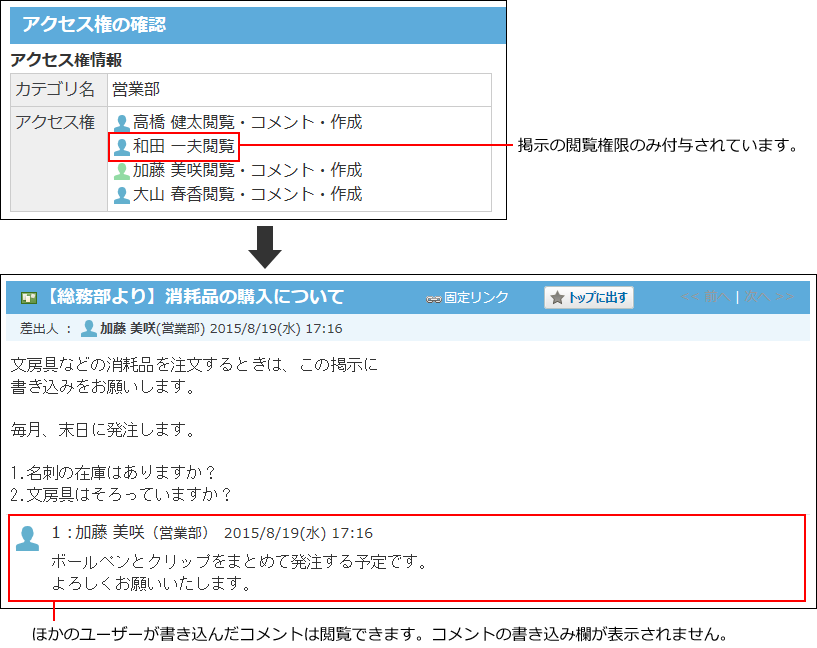This screenshot has width=817, height=648.
Task: Click bulletin icon before 【総務部より】 title
Action: 29,298
